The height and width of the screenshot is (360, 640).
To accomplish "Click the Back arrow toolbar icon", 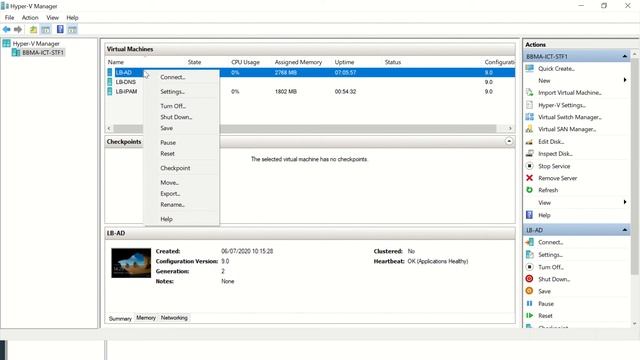I will pos(7,29).
